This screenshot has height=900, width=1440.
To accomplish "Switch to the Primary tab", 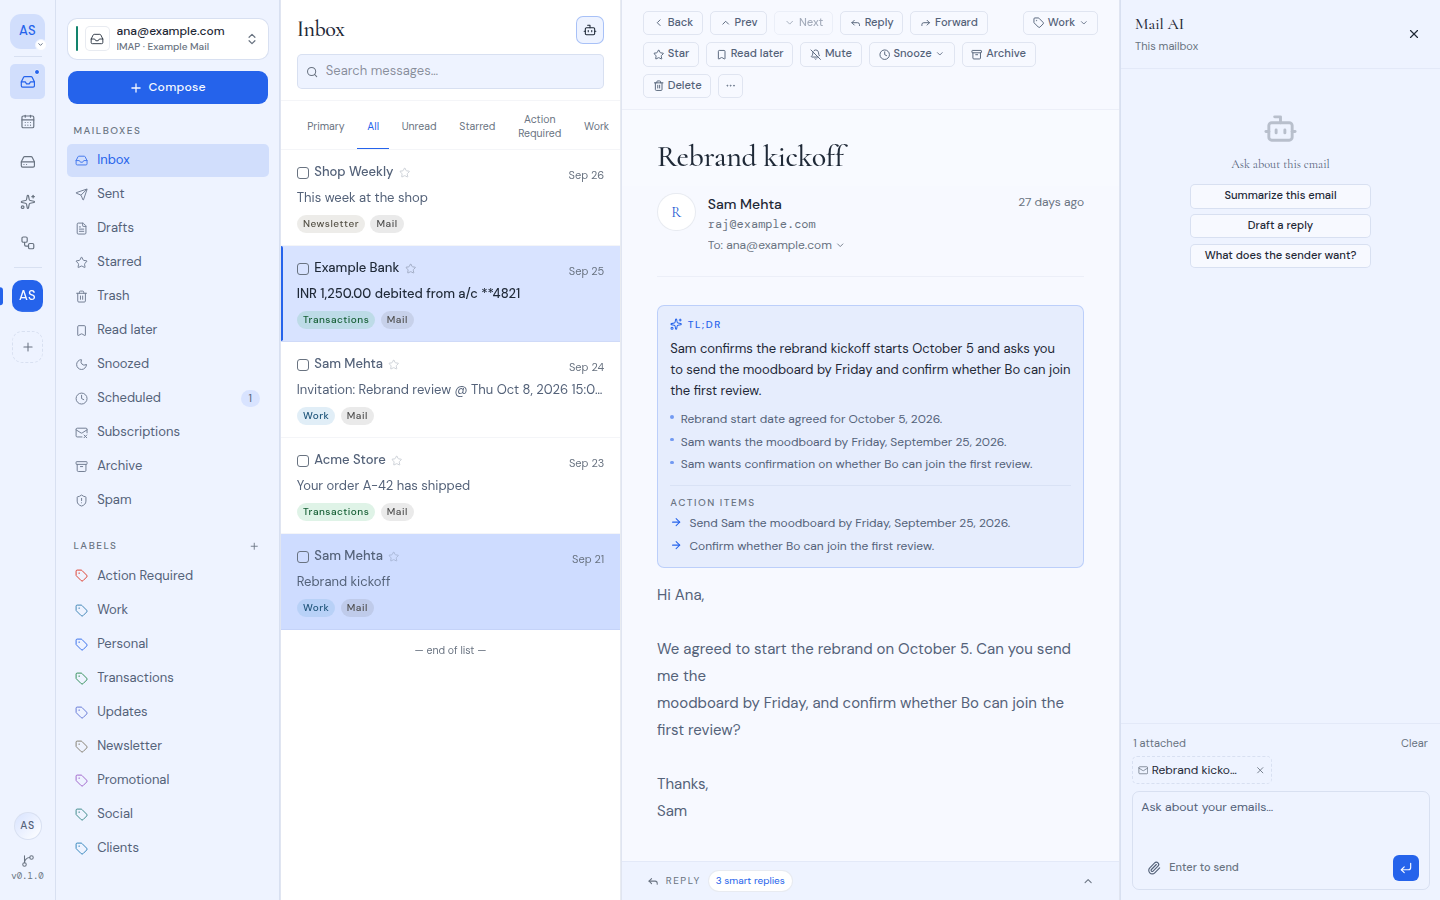I will tap(325, 127).
